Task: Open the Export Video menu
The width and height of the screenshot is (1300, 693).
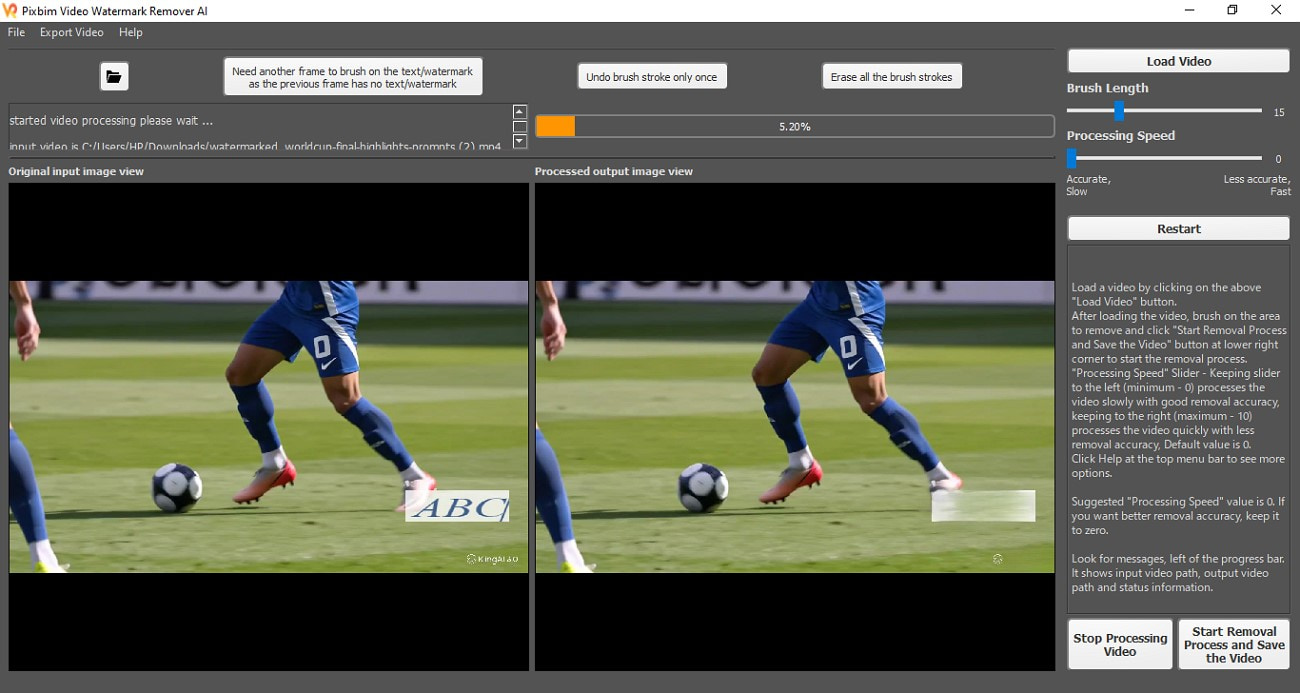Action: click(x=71, y=32)
